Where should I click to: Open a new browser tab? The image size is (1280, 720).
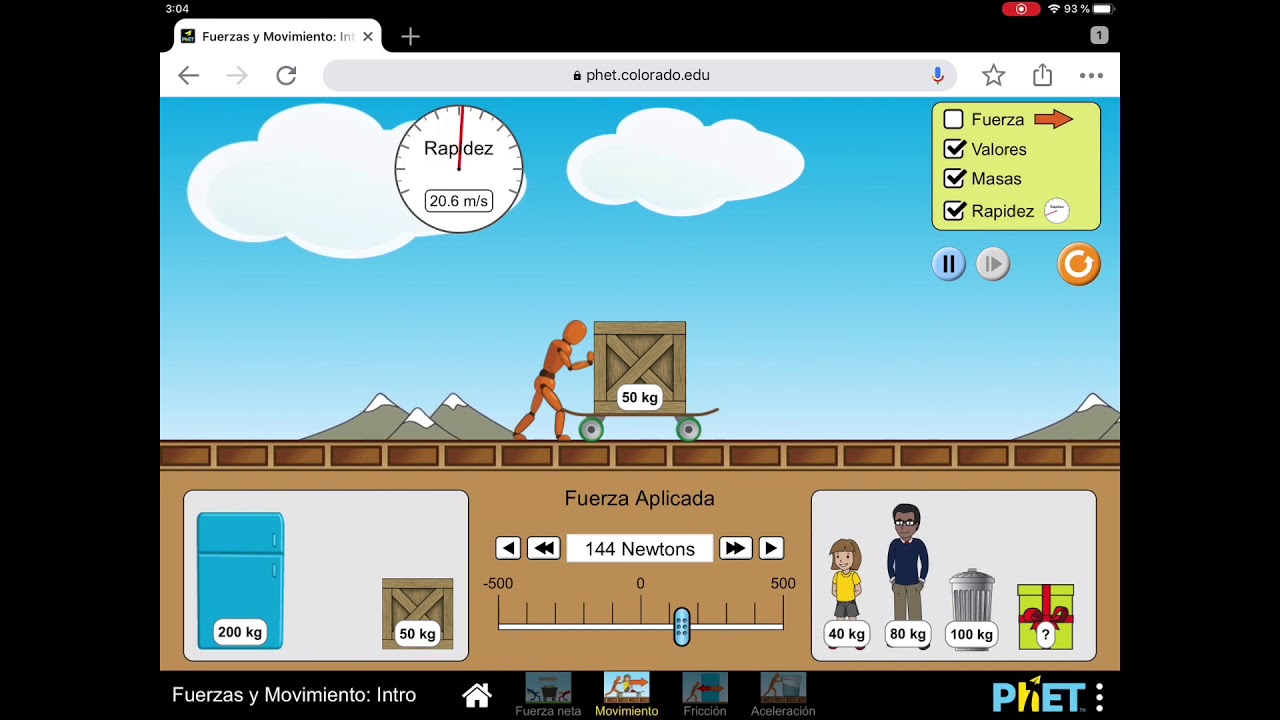point(410,37)
